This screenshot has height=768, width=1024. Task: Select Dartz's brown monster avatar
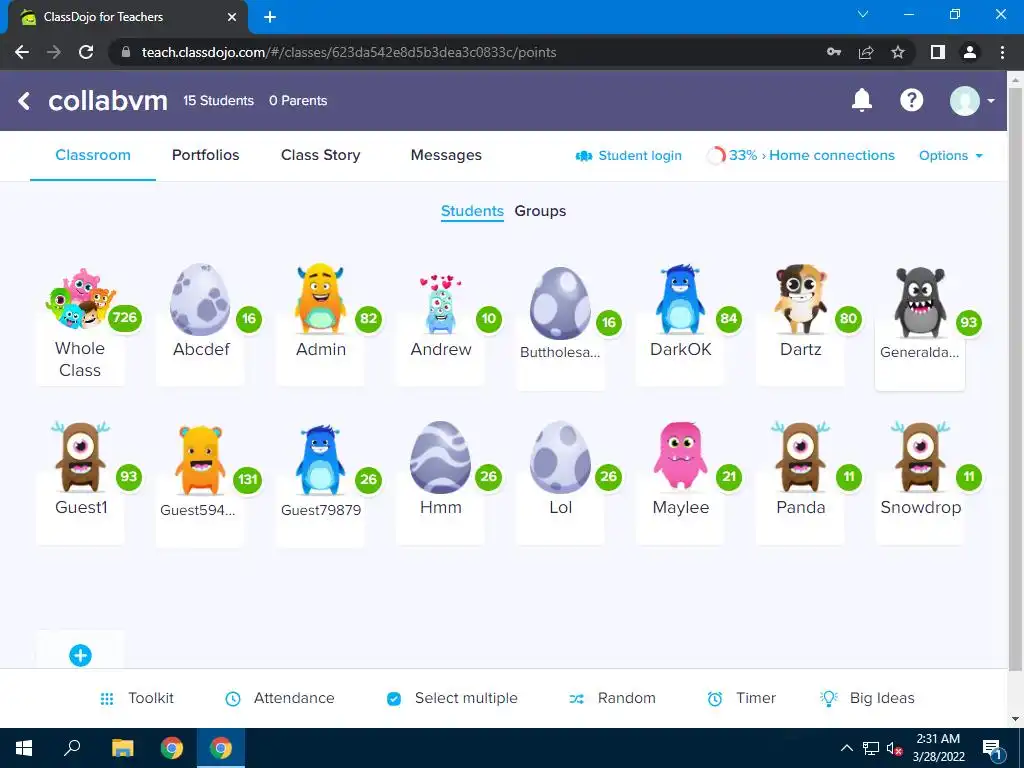[x=801, y=298]
